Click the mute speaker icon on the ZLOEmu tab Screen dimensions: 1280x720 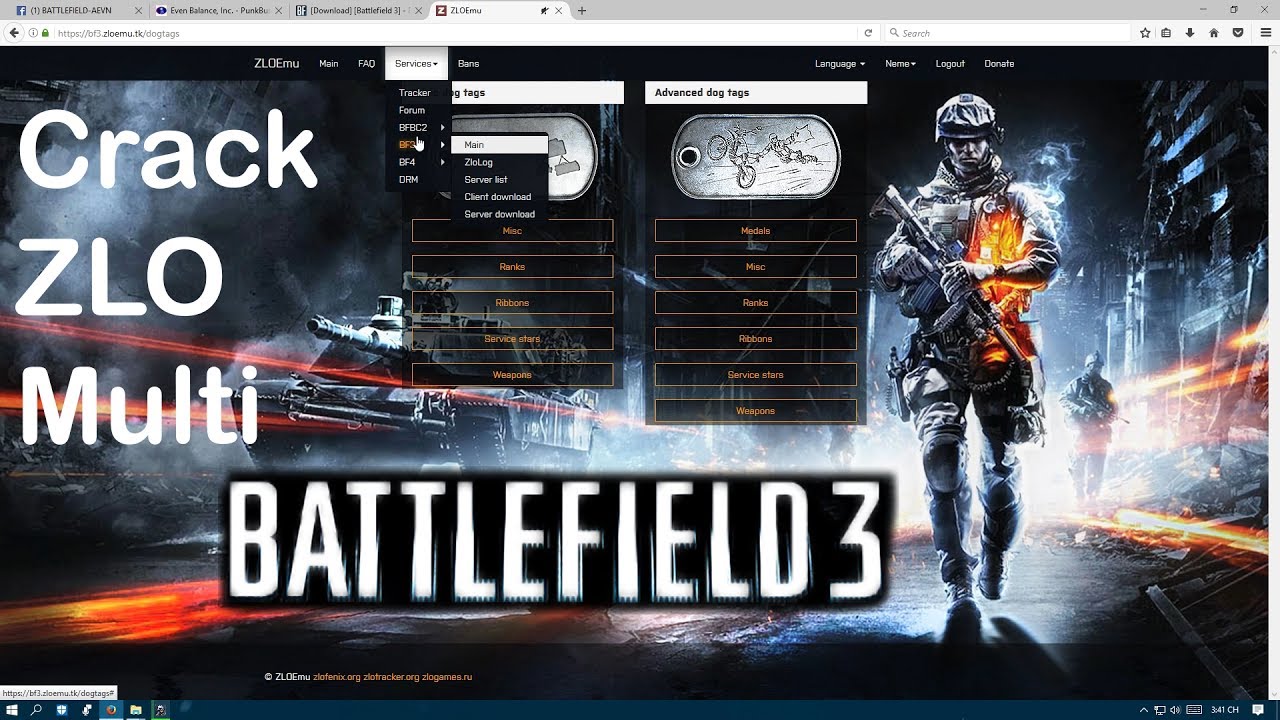[x=544, y=11]
